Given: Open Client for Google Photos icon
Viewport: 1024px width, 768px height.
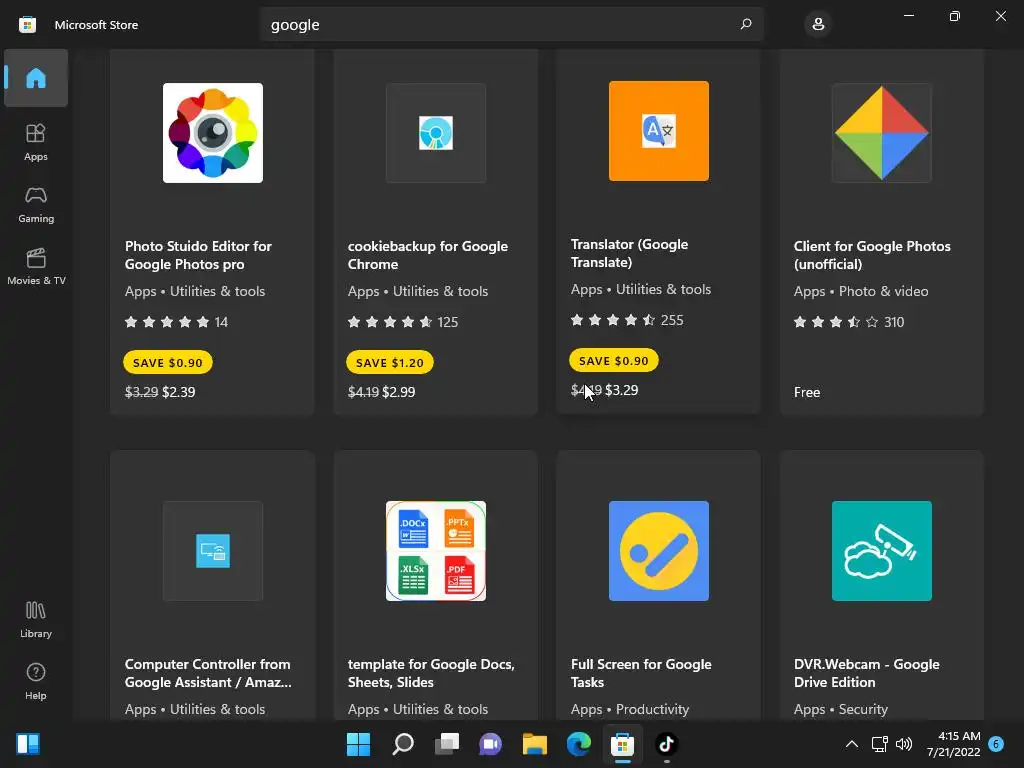Looking at the screenshot, I should tap(882, 133).
